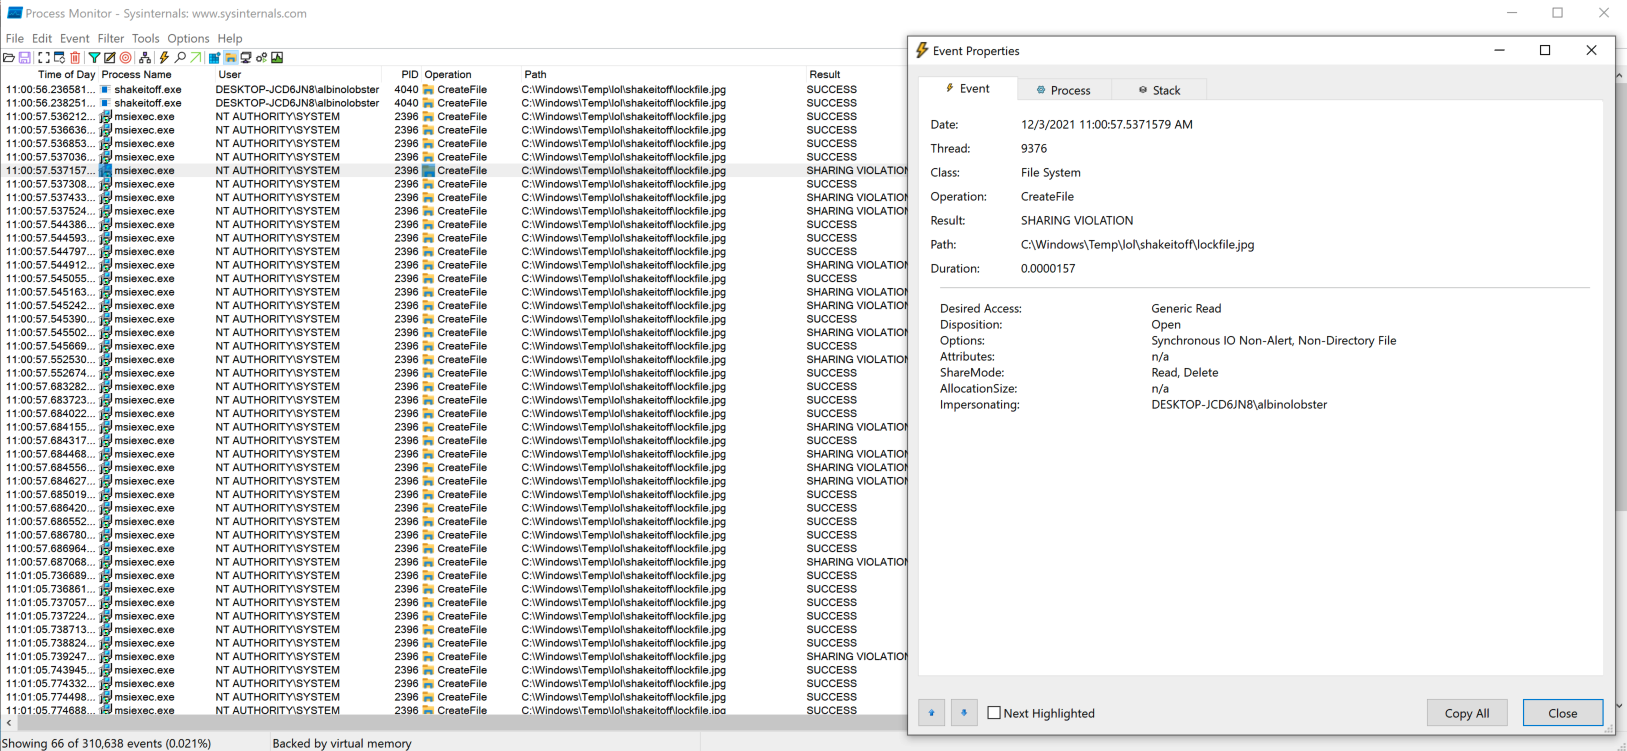
Task: Click the Path value in Event Properties
Action: (1137, 244)
